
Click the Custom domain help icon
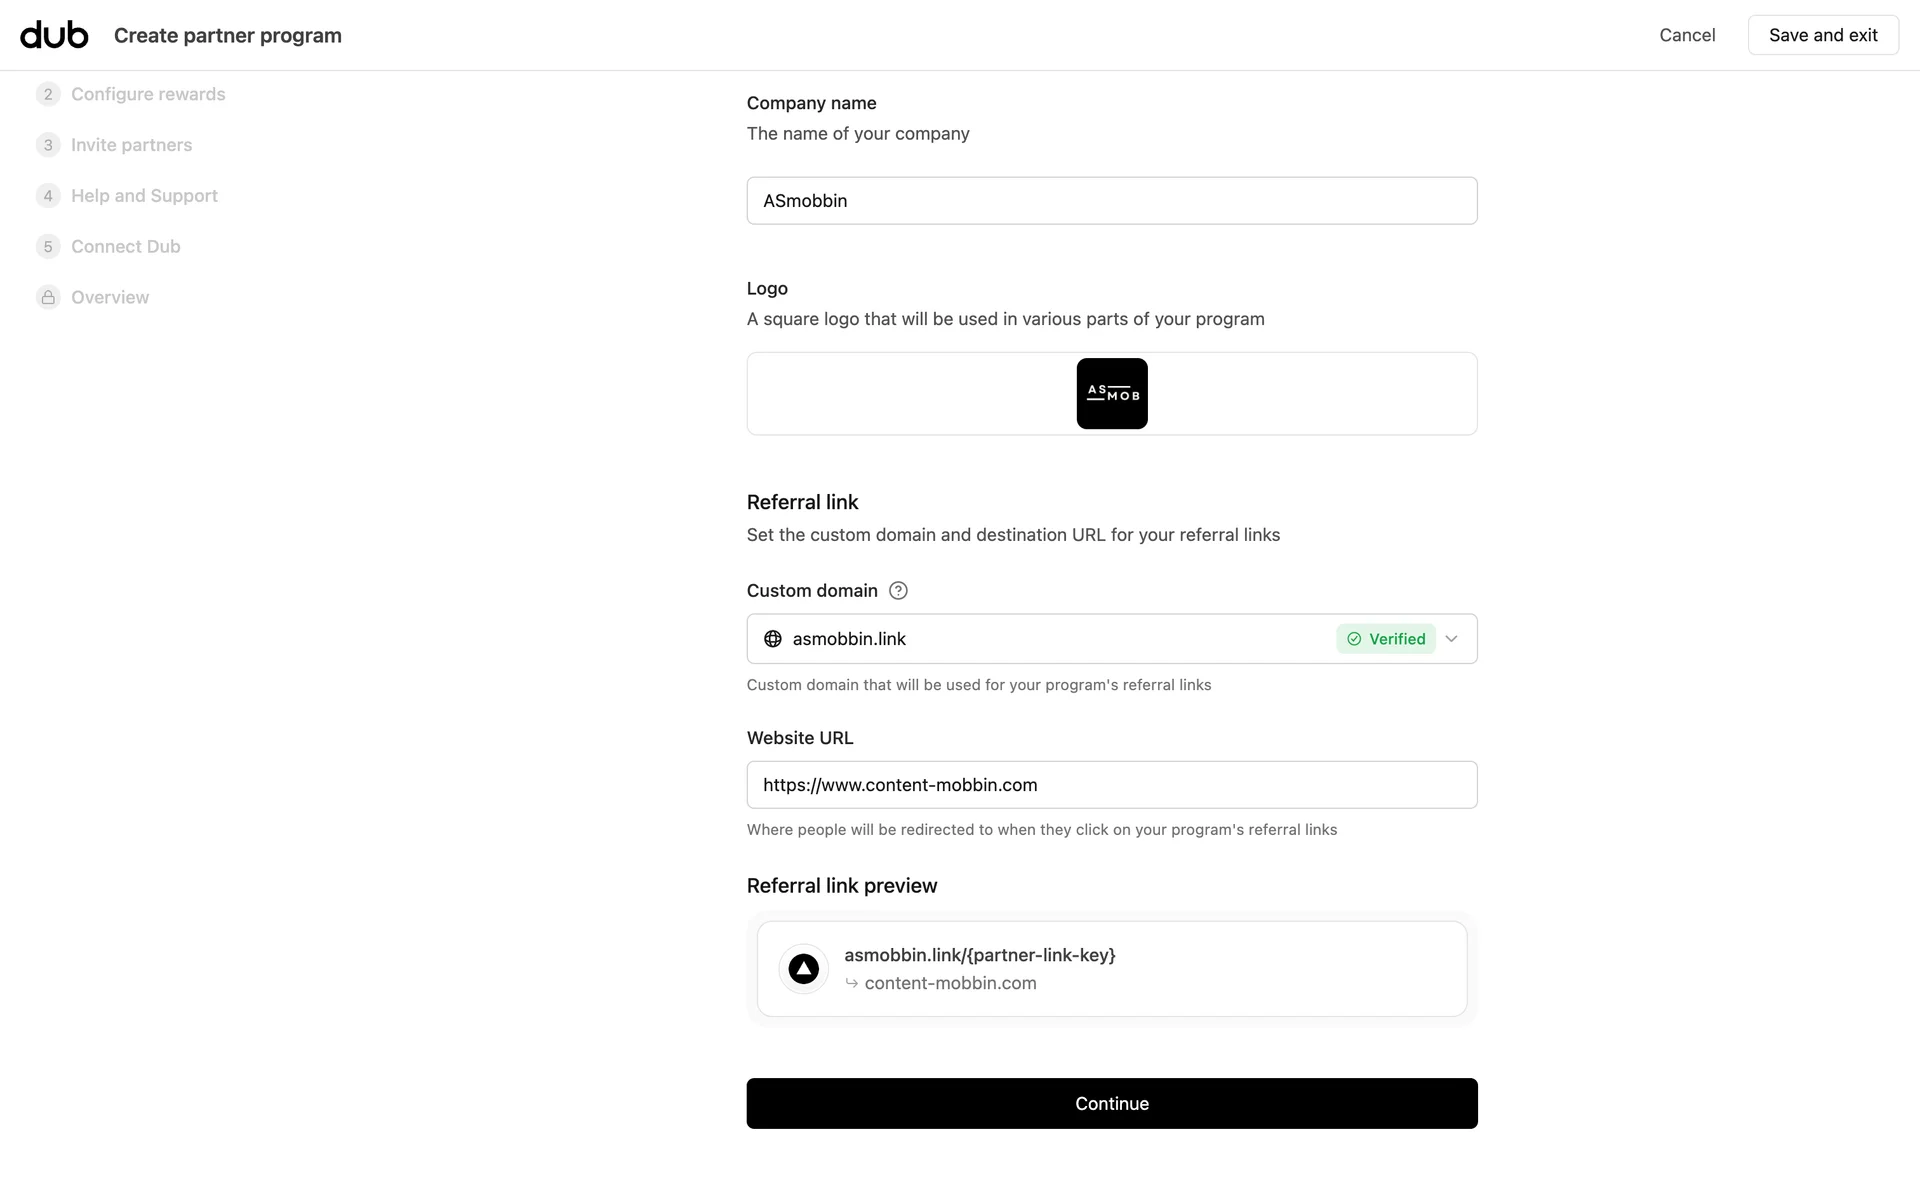898,591
